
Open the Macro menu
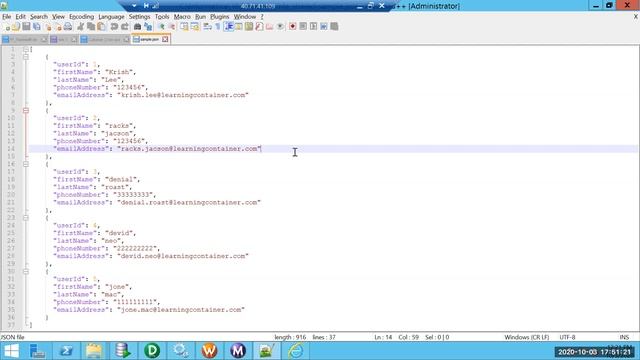pyautogui.click(x=182, y=17)
